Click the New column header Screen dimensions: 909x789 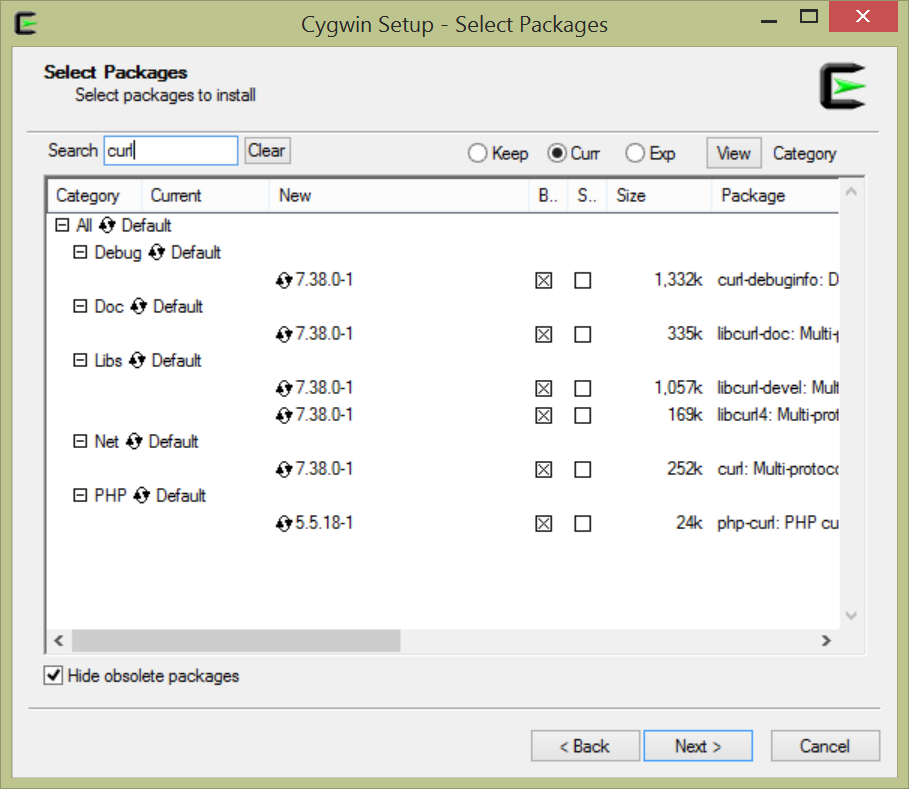[x=399, y=195]
